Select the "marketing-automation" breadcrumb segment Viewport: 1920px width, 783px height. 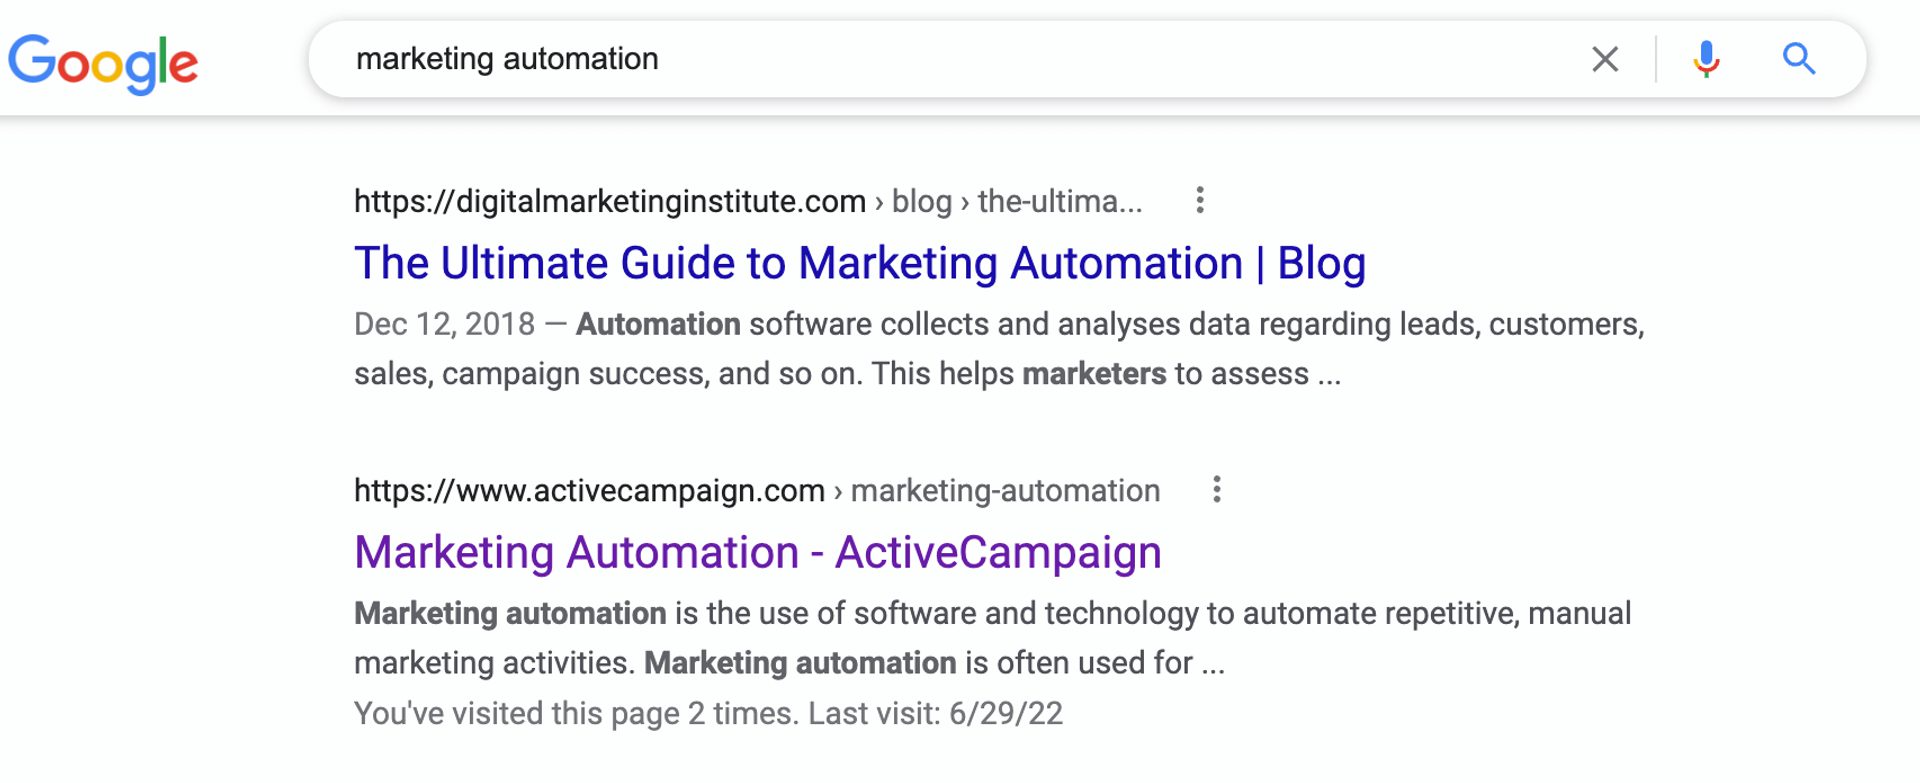(x=1004, y=490)
